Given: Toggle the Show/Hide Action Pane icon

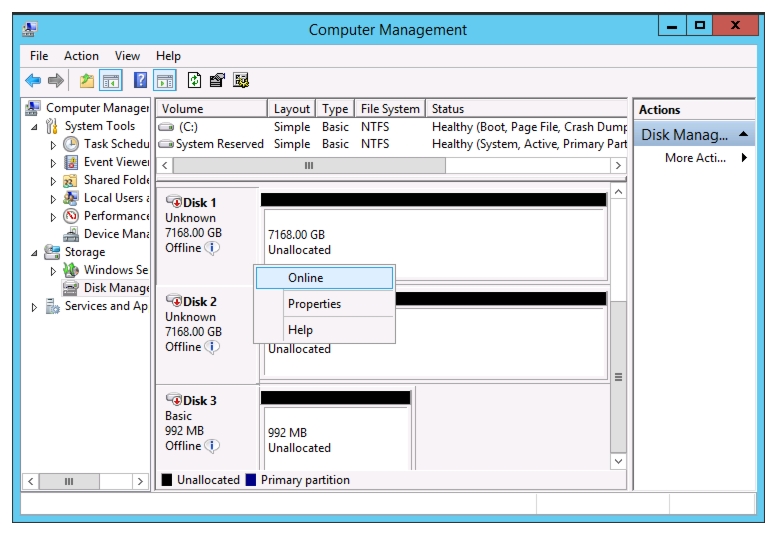Looking at the screenshot, I should coord(165,80).
